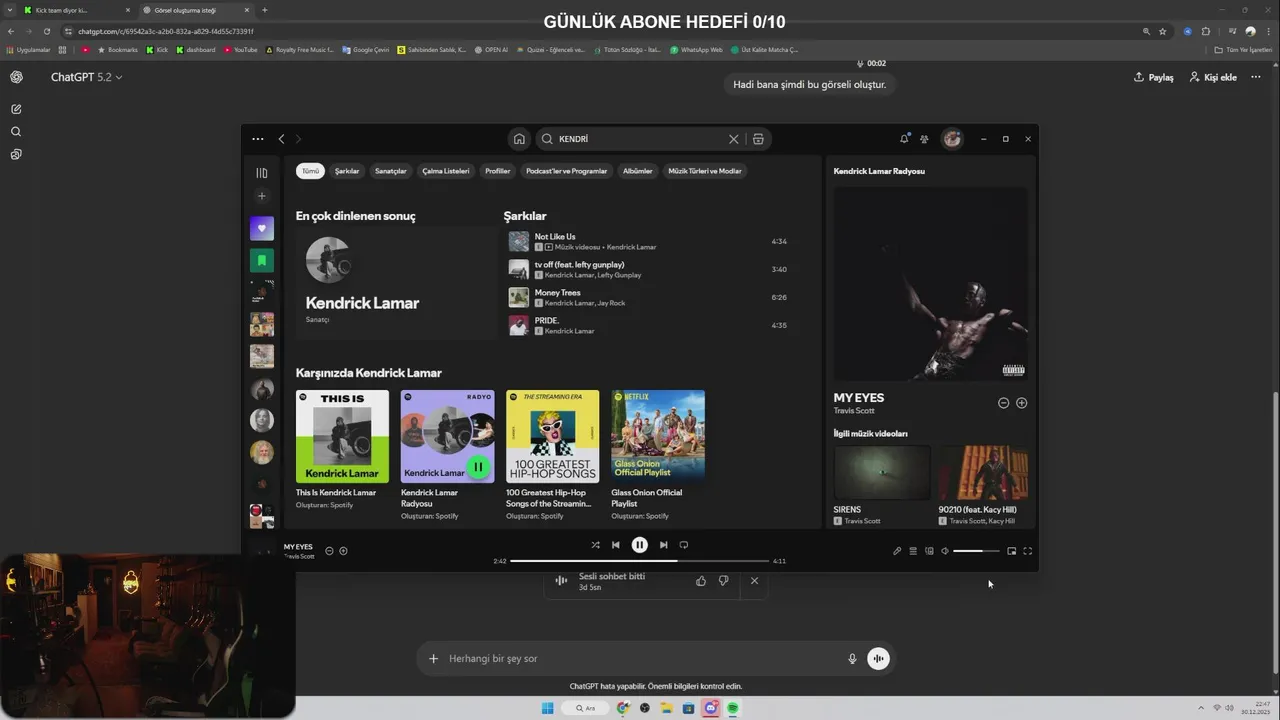The image size is (1280, 720).
Task: Pause playback with the center button
Action: pyautogui.click(x=640, y=545)
